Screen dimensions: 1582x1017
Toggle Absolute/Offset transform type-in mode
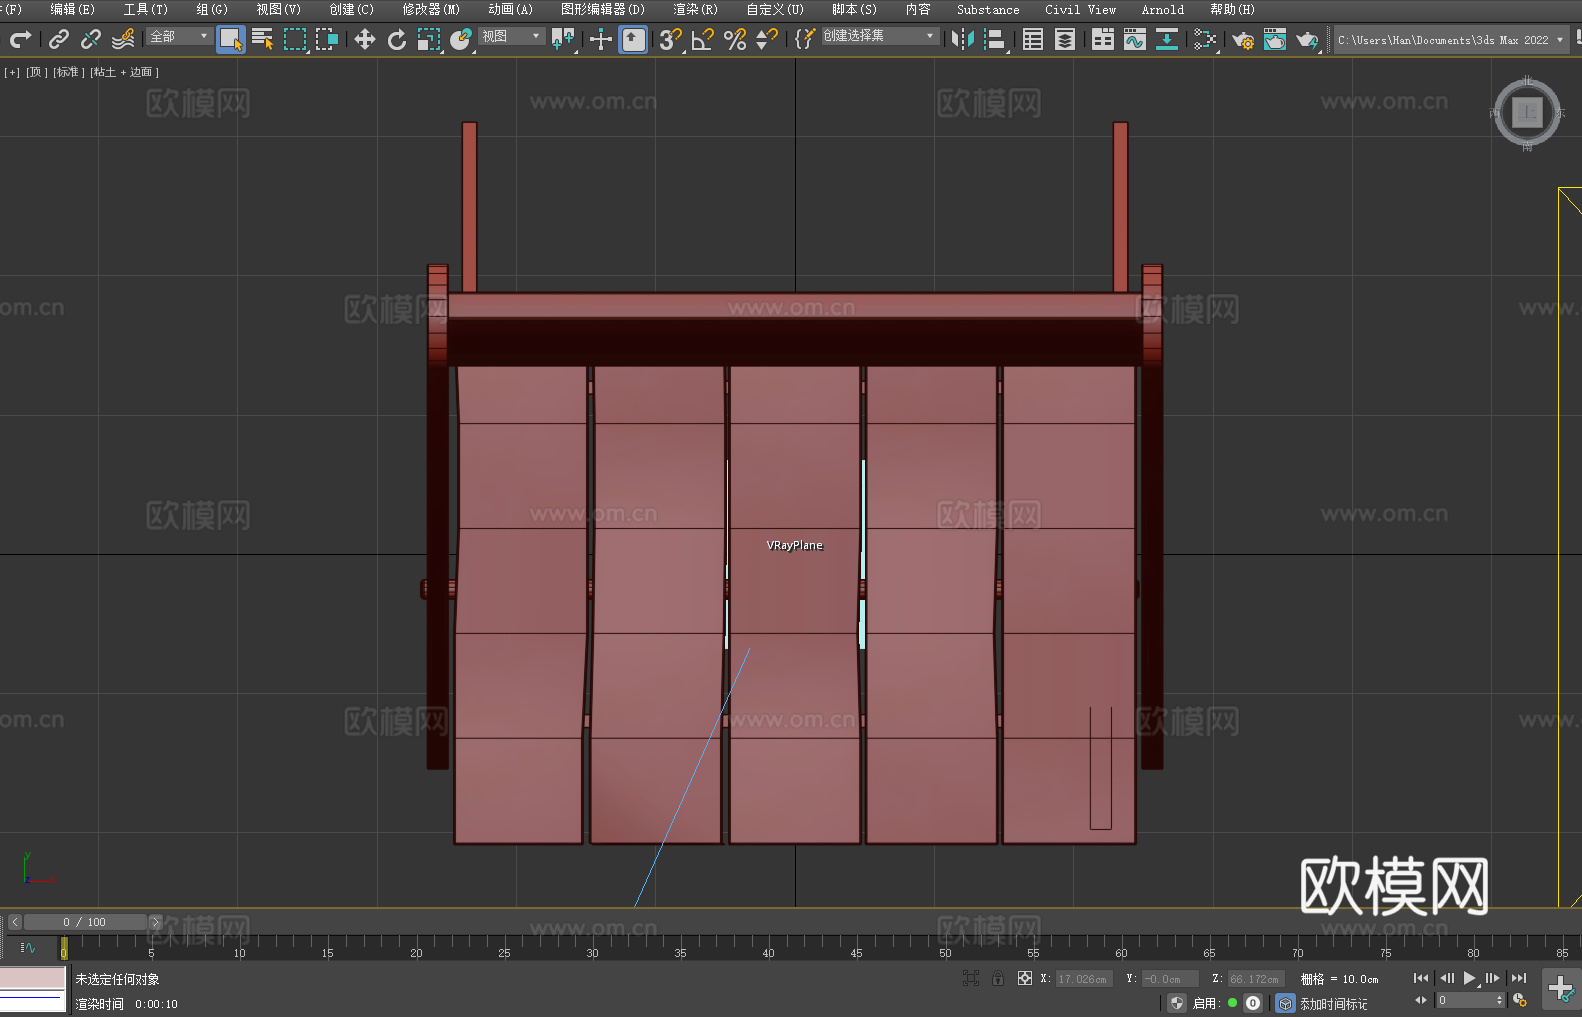tap(1025, 978)
